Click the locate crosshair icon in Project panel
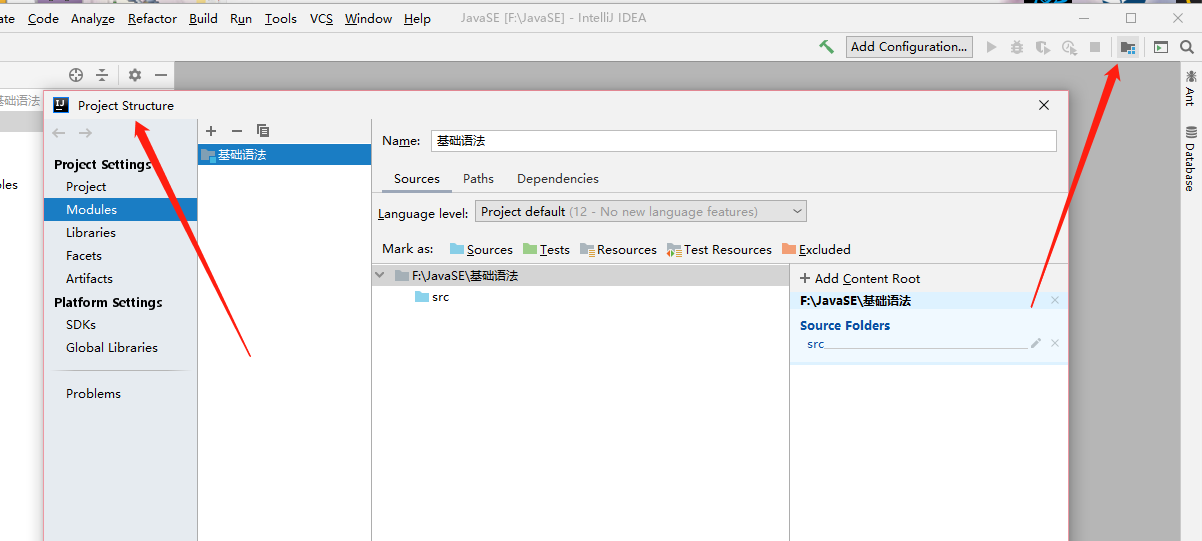 (x=76, y=75)
